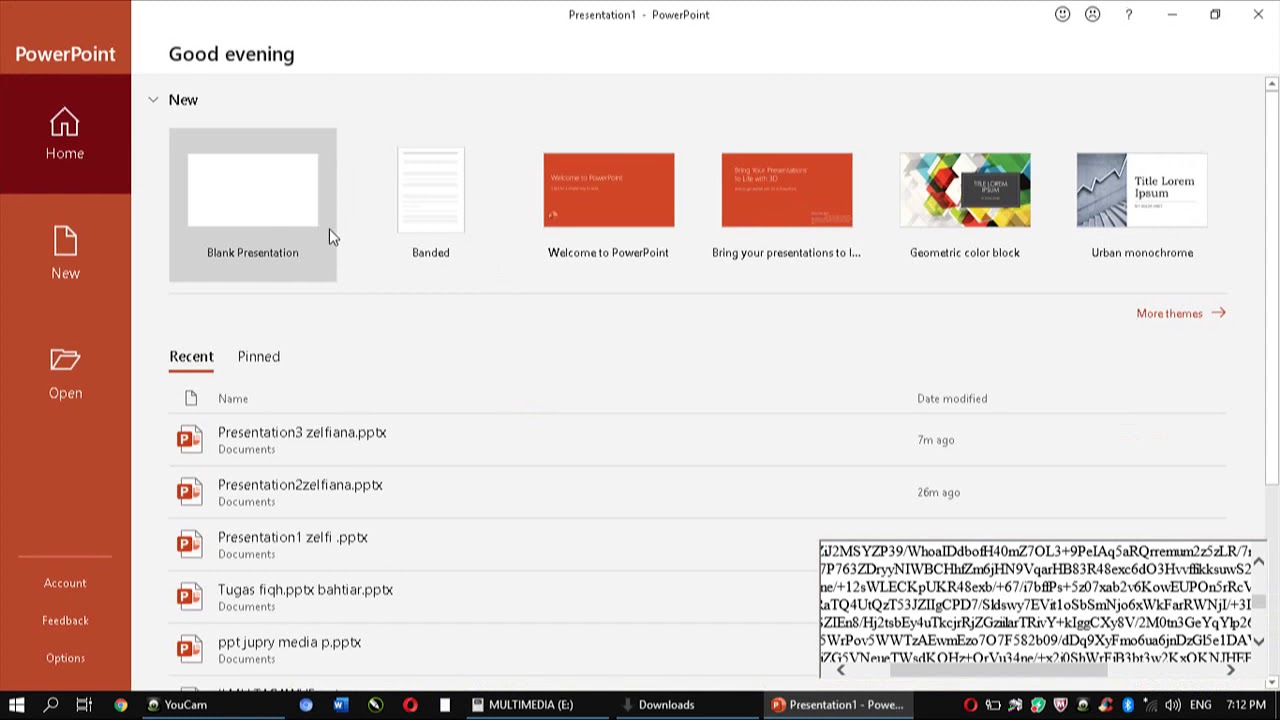The height and width of the screenshot is (720, 1280).
Task: Click the frown face feedback icon
Action: [x=1092, y=14]
